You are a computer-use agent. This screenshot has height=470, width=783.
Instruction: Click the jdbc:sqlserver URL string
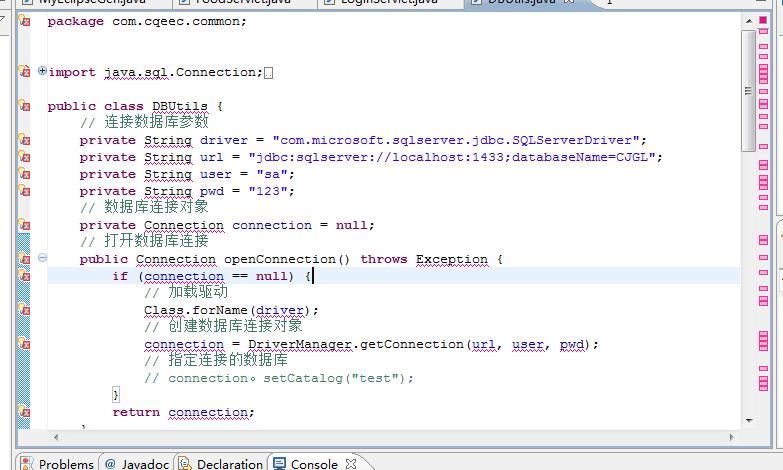(451, 157)
